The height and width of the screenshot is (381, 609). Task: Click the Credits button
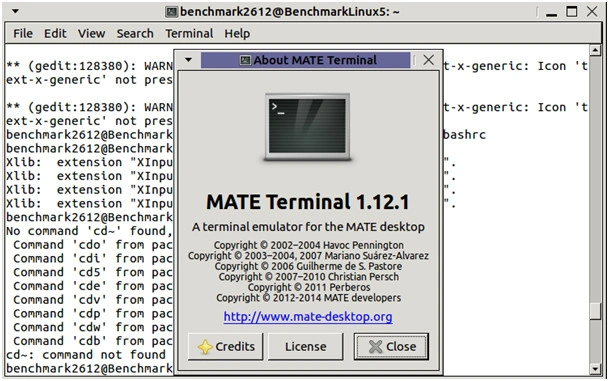pyautogui.click(x=226, y=346)
